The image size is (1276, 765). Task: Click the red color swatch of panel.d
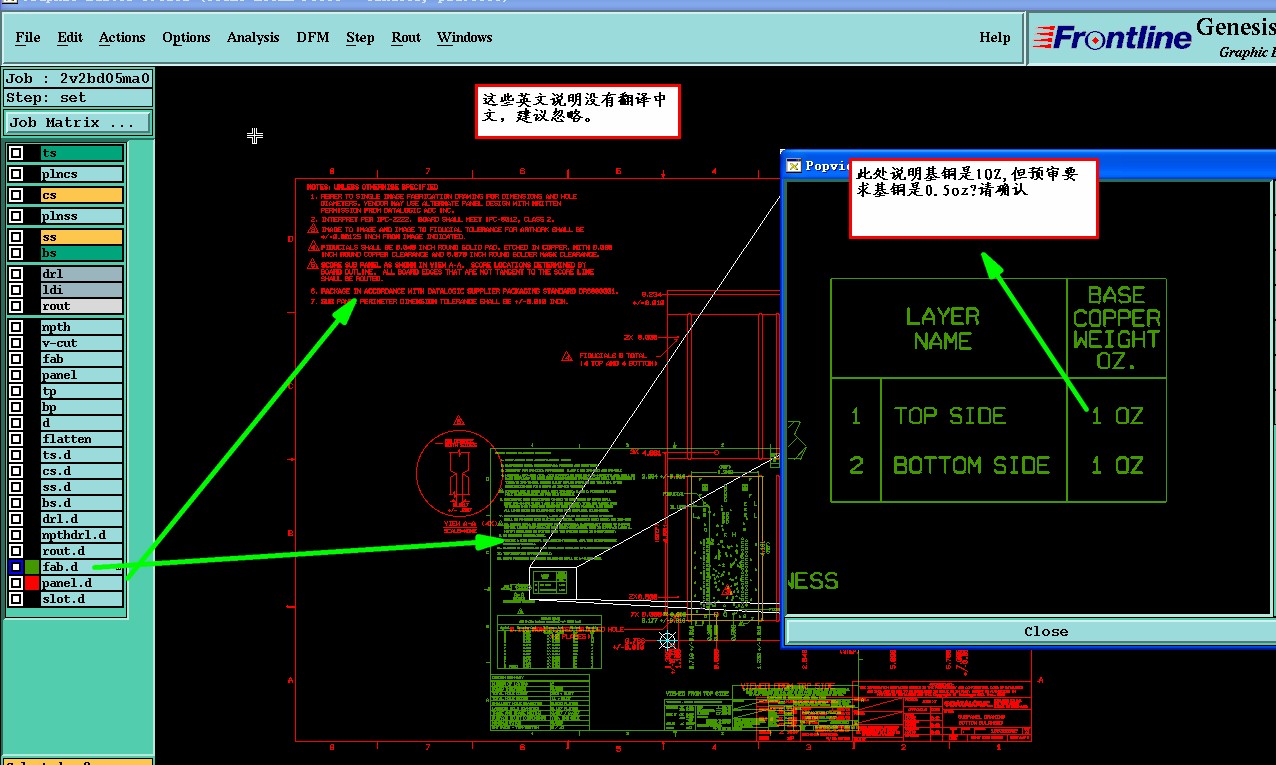tap(32, 583)
